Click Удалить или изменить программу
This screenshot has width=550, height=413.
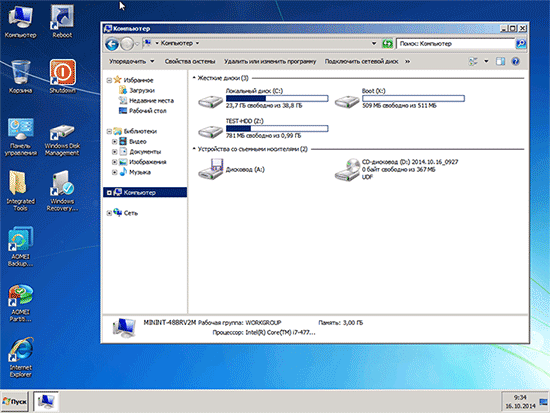[x=270, y=61]
